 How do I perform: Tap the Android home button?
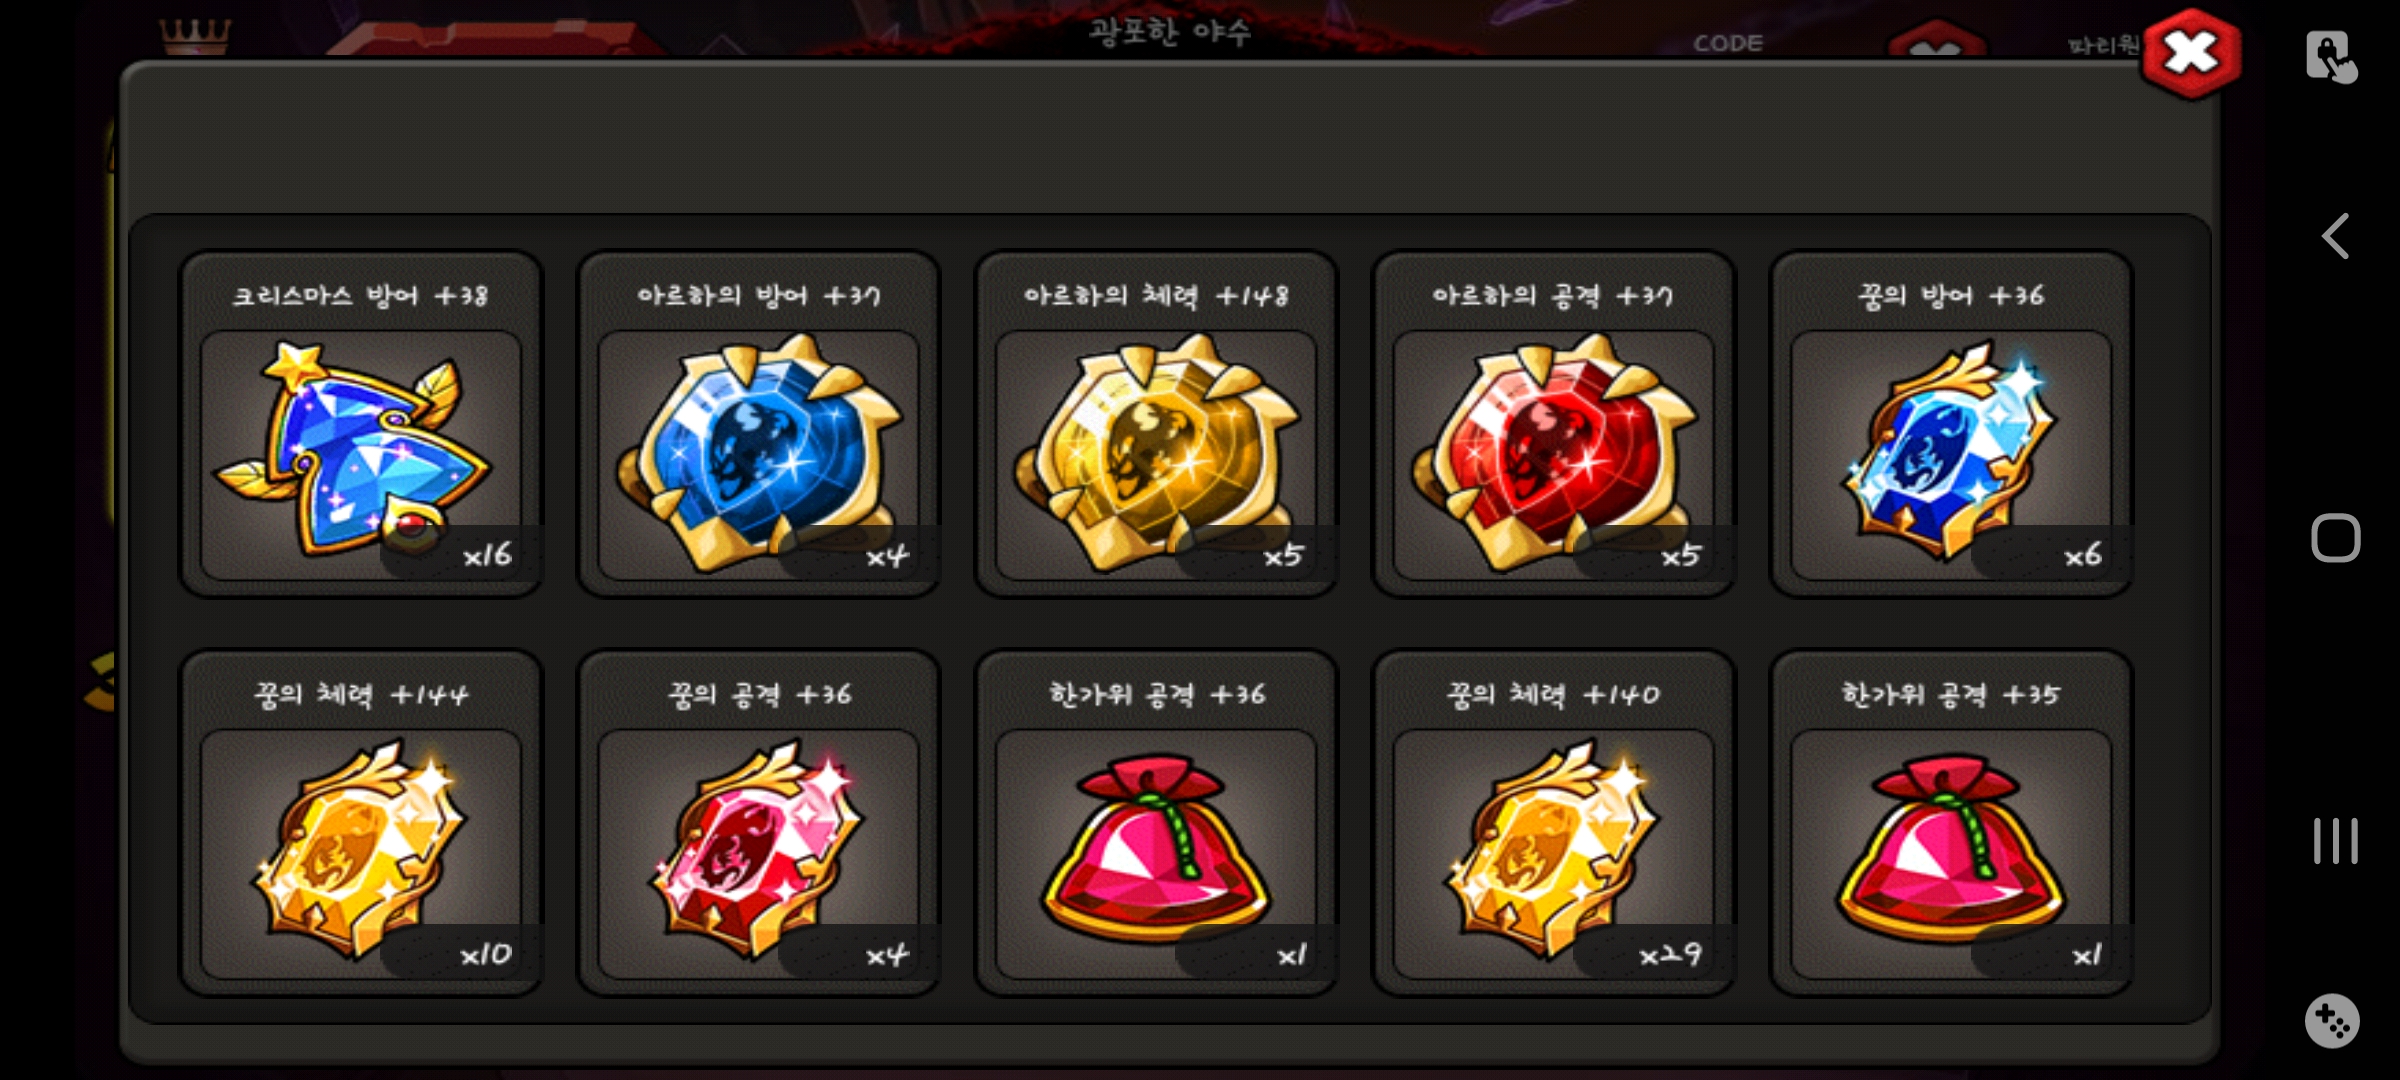click(2335, 538)
